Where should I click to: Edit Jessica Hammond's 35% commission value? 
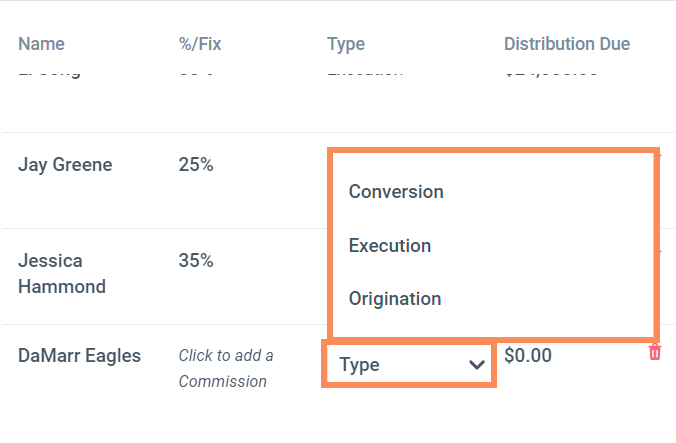tap(196, 261)
